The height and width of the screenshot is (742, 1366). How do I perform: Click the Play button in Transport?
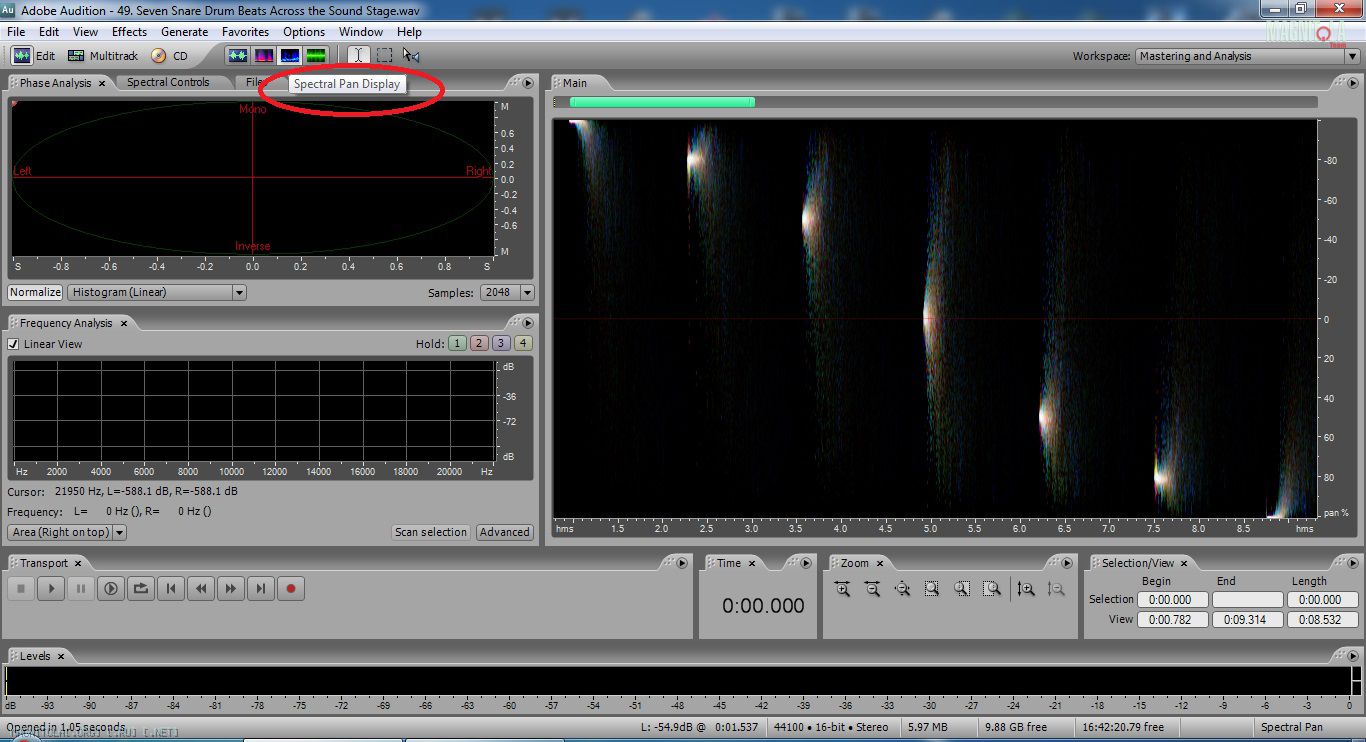(x=51, y=589)
